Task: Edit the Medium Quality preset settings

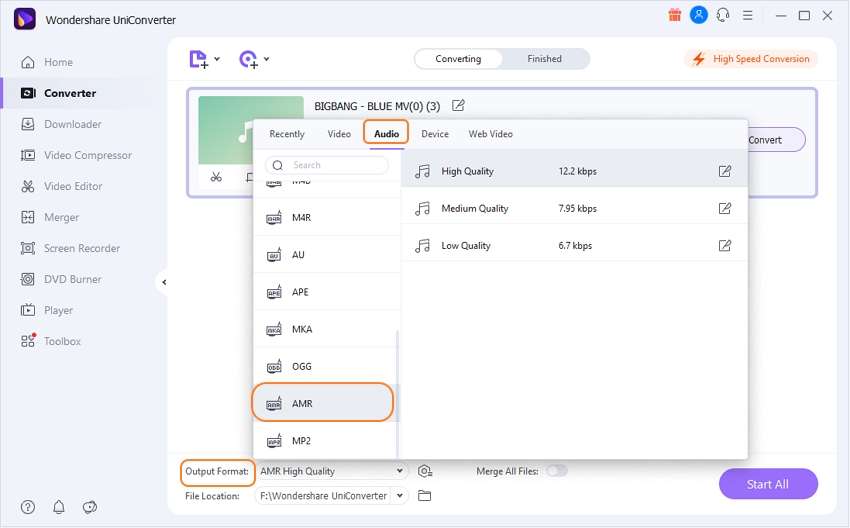Action: click(725, 209)
